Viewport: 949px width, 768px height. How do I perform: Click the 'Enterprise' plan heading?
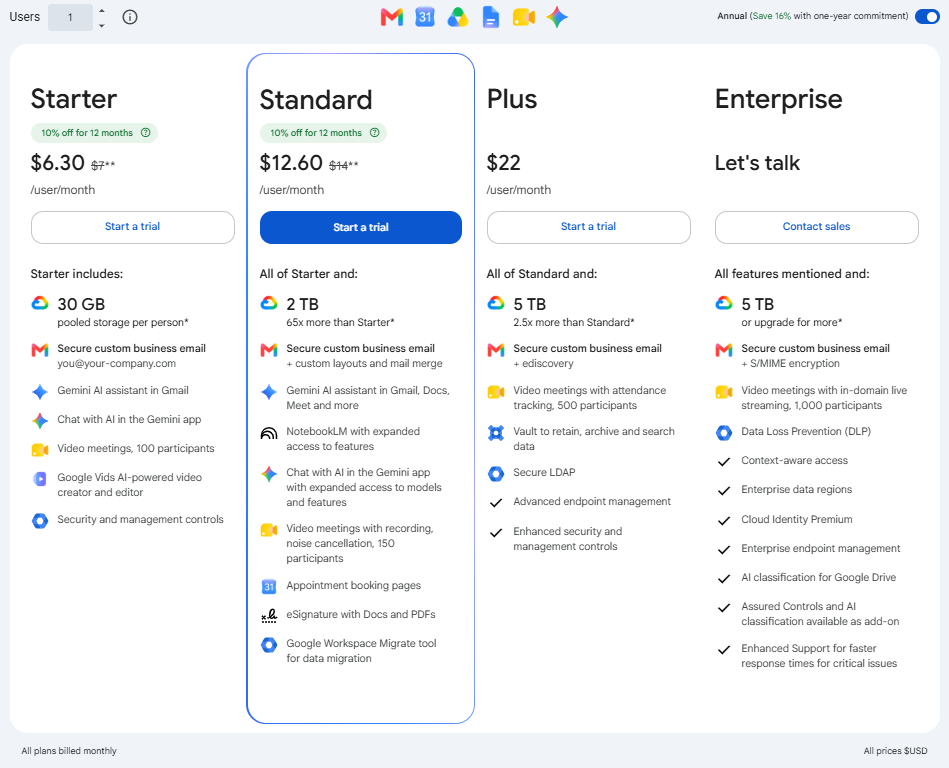(778, 99)
